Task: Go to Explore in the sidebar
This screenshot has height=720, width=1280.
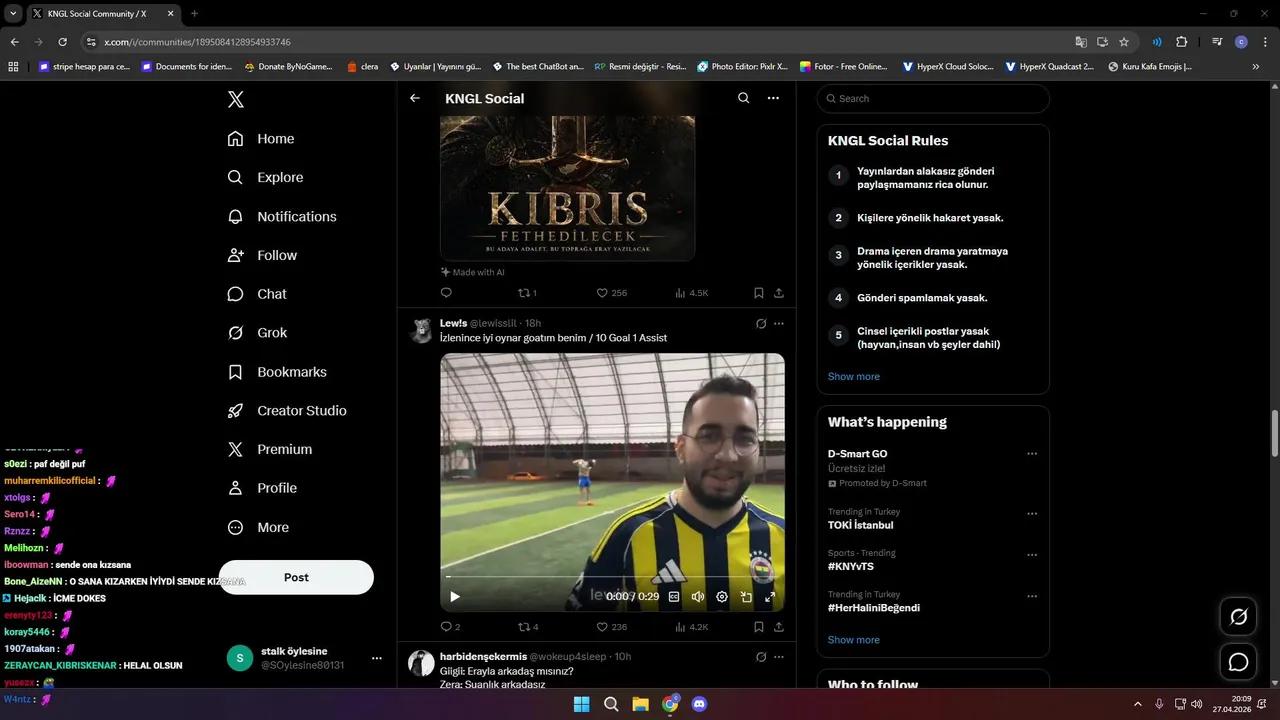Action: click(x=265, y=177)
